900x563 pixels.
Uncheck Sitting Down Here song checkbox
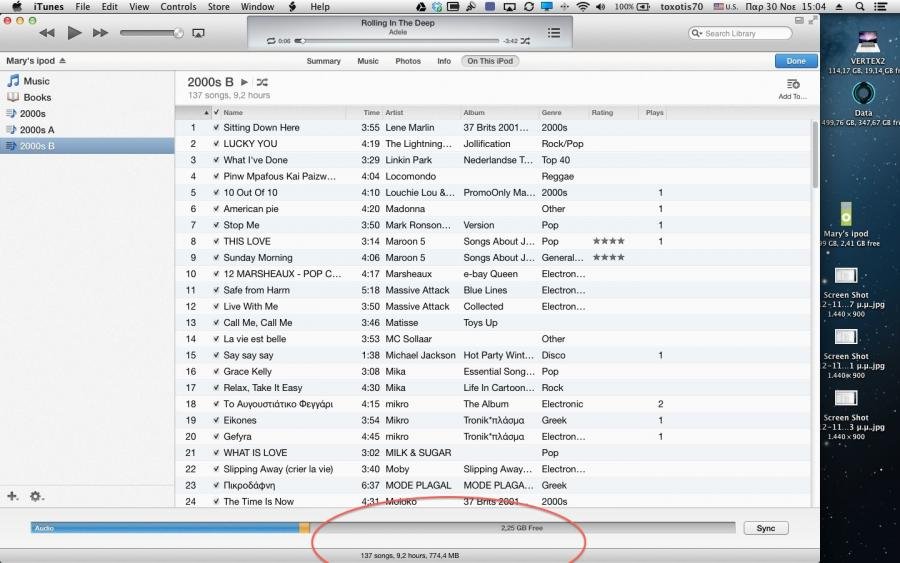[x=216, y=127]
